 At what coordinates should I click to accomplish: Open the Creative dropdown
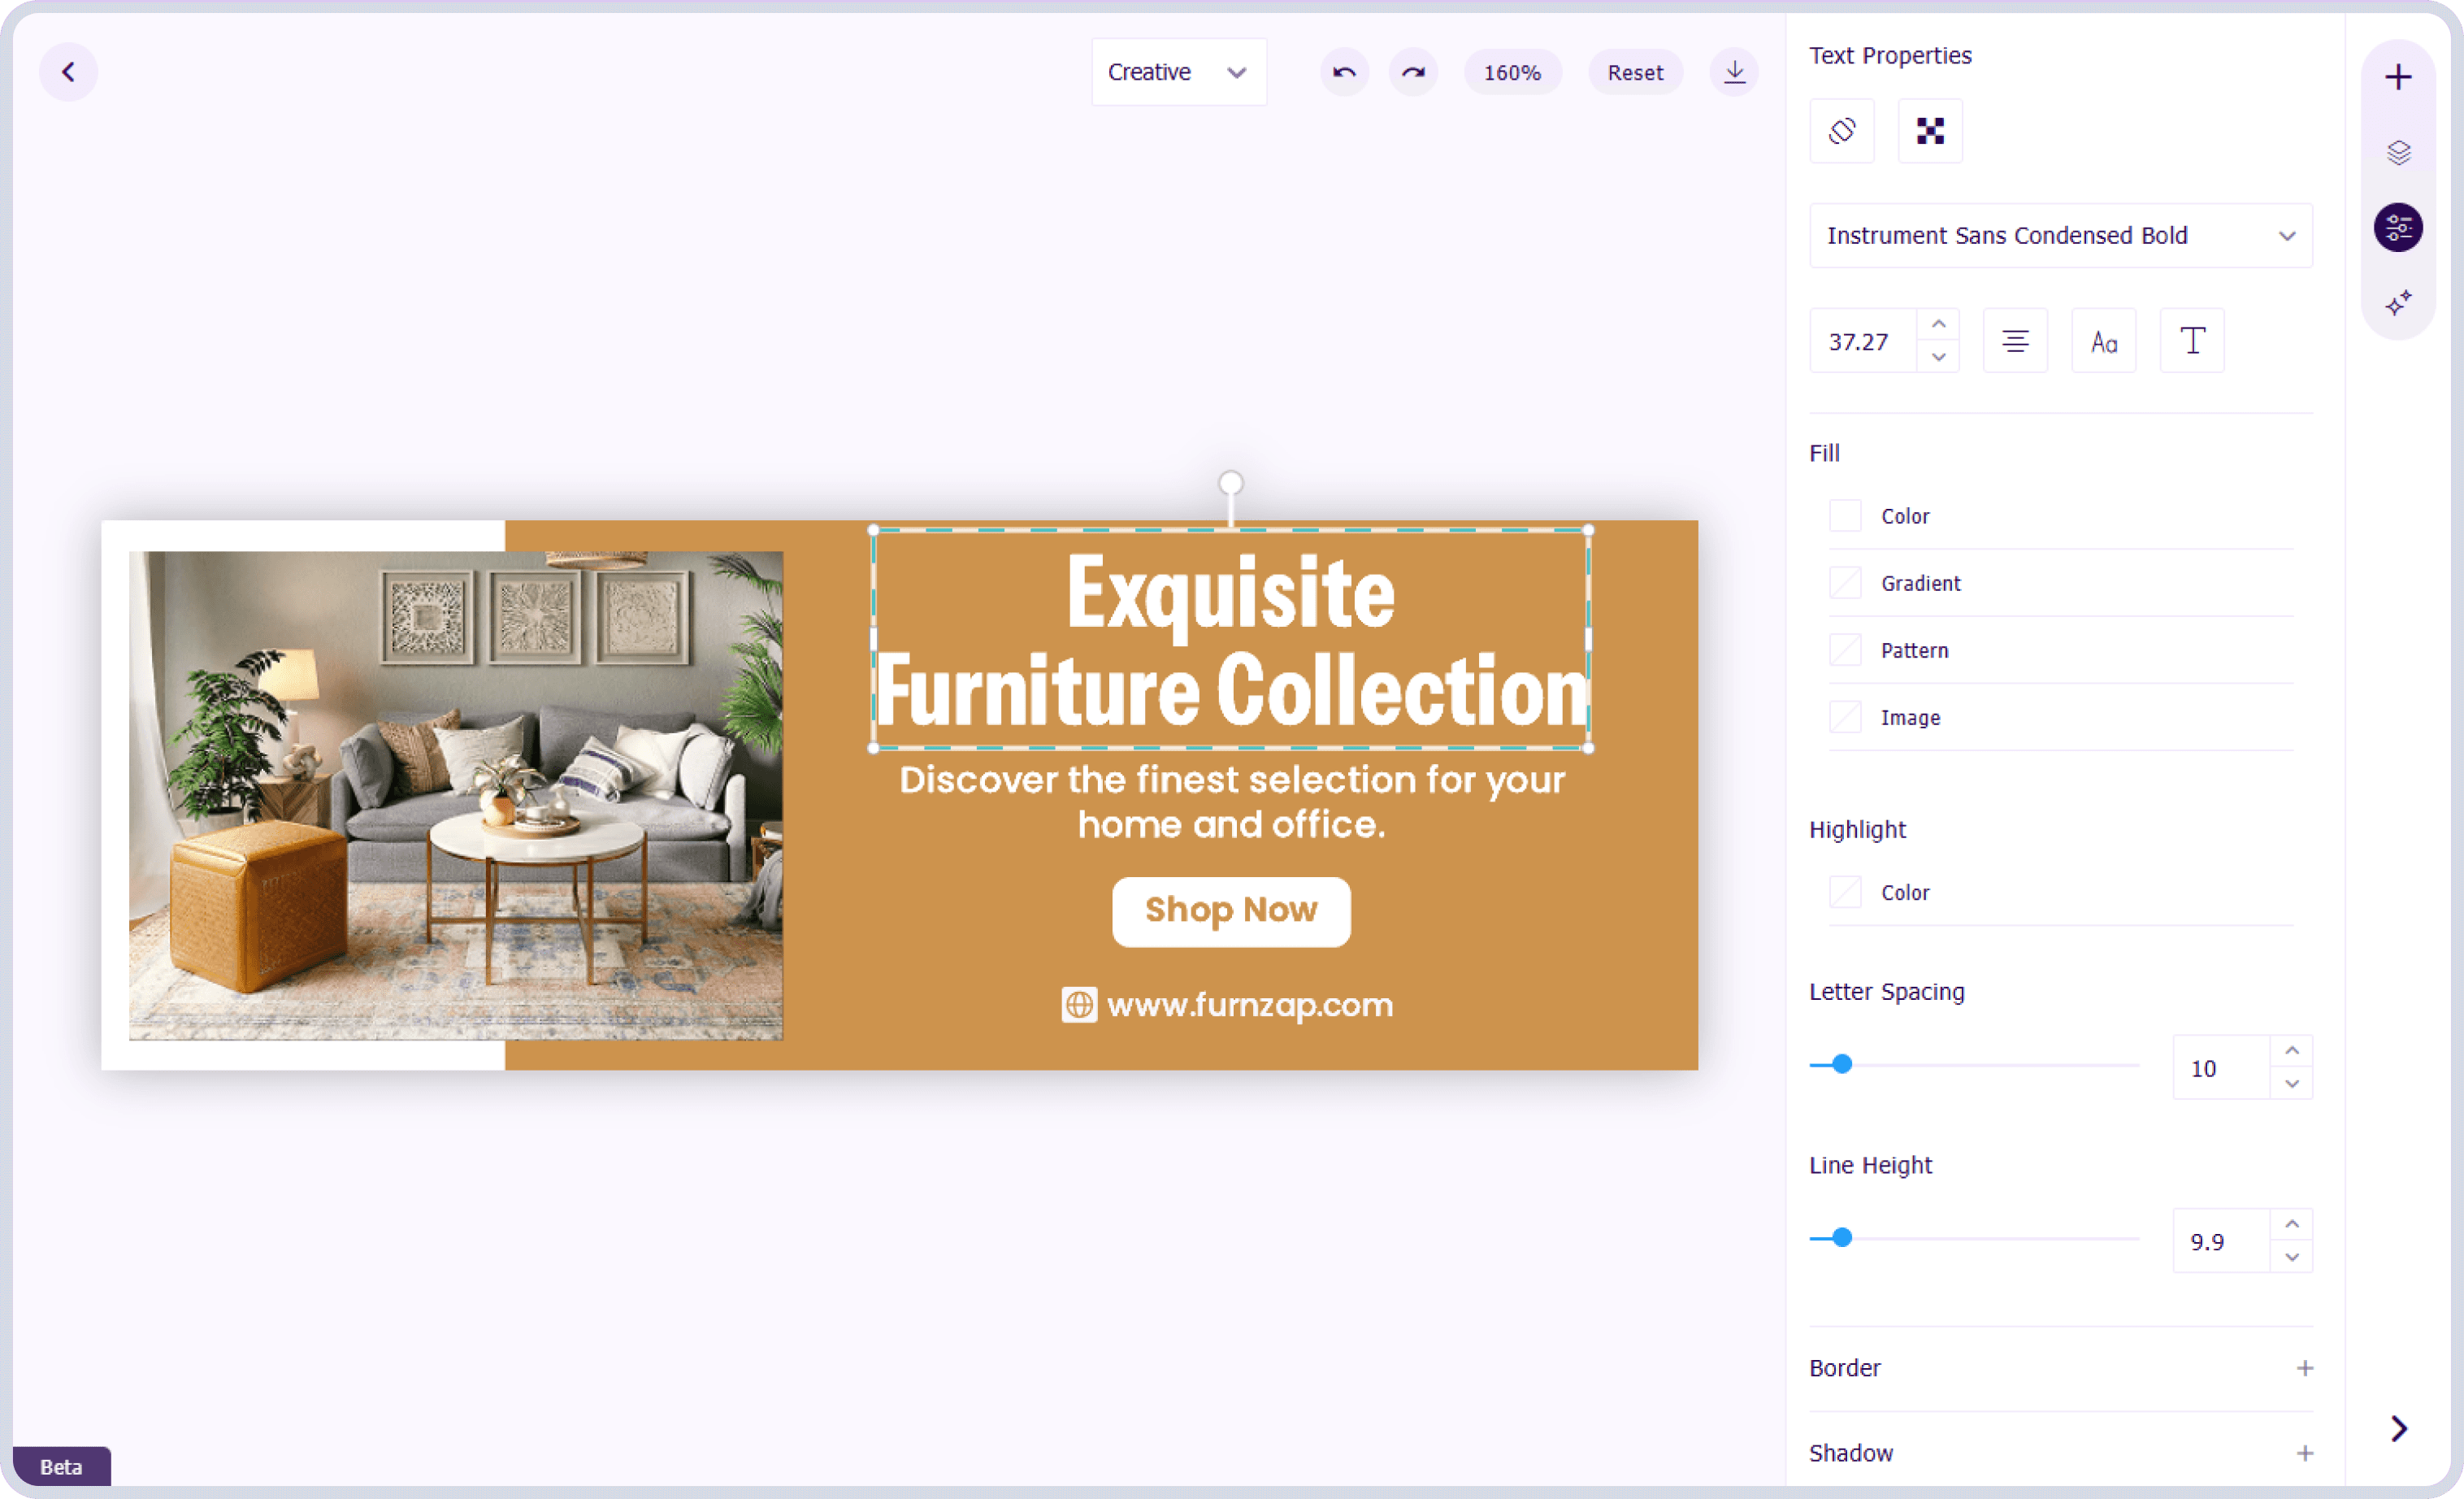(1178, 72)
